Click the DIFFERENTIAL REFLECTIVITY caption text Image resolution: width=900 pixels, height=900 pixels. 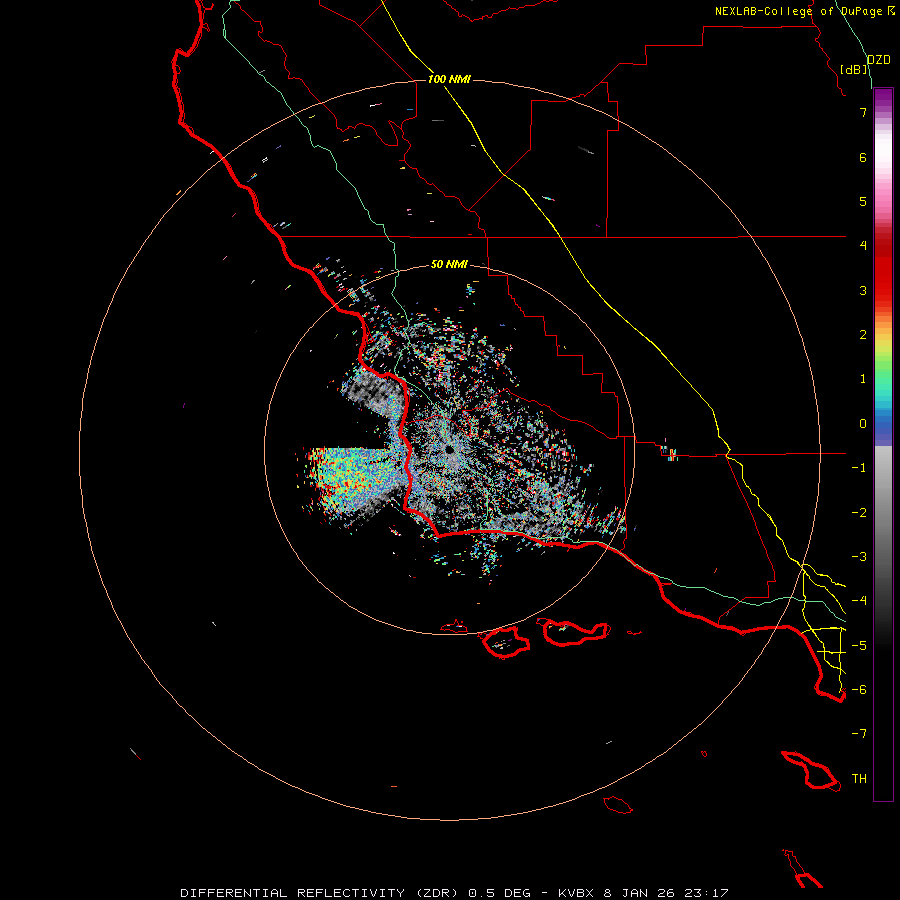[x=292, y=893]
